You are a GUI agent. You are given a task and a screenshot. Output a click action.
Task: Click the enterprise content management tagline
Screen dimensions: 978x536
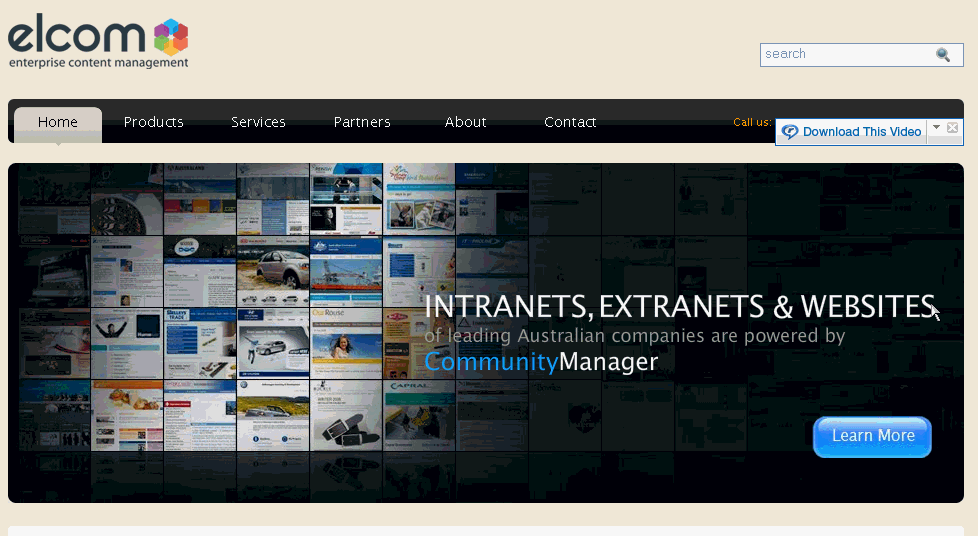pyautogui.click(x=99, y=63)
